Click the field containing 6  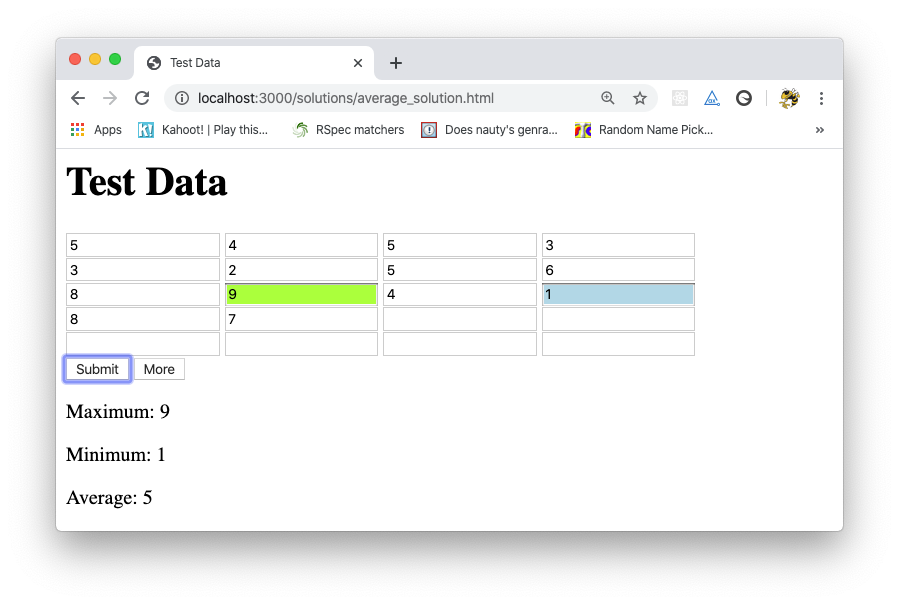618,270
